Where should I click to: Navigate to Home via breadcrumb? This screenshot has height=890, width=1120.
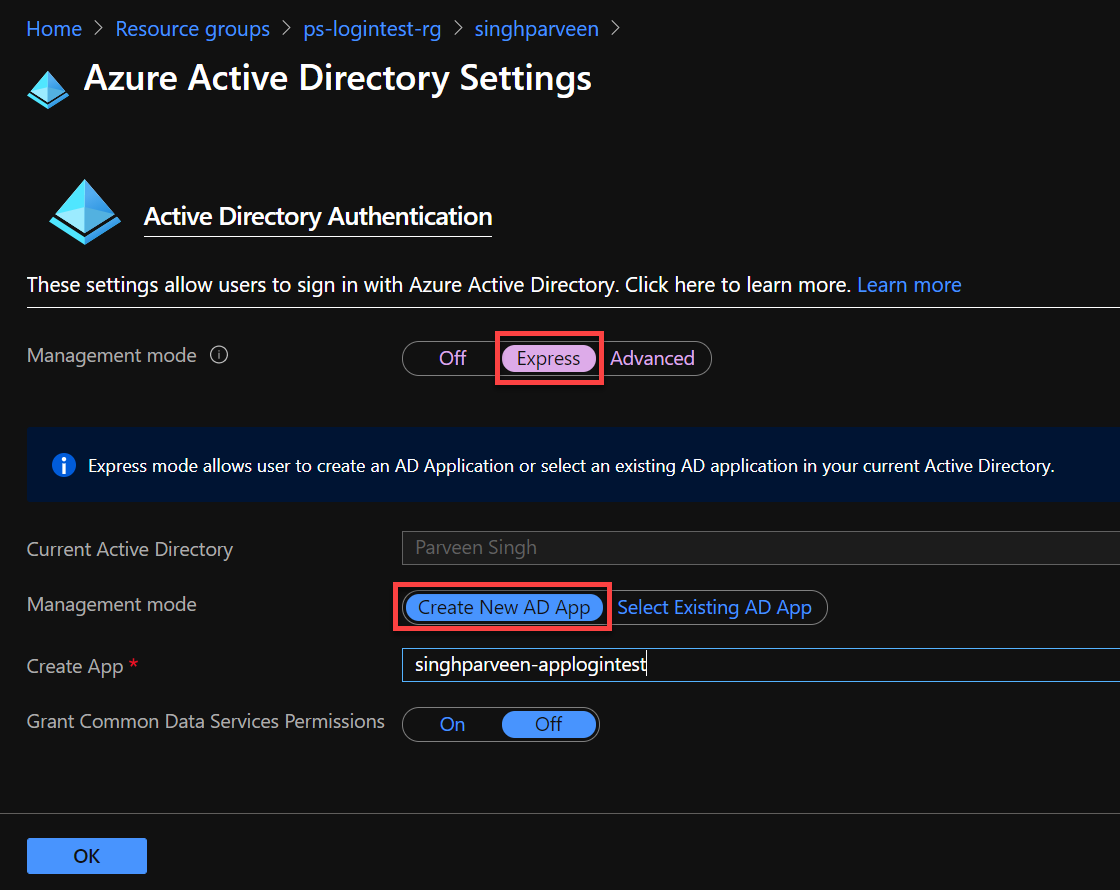click(x=54, y=29)
